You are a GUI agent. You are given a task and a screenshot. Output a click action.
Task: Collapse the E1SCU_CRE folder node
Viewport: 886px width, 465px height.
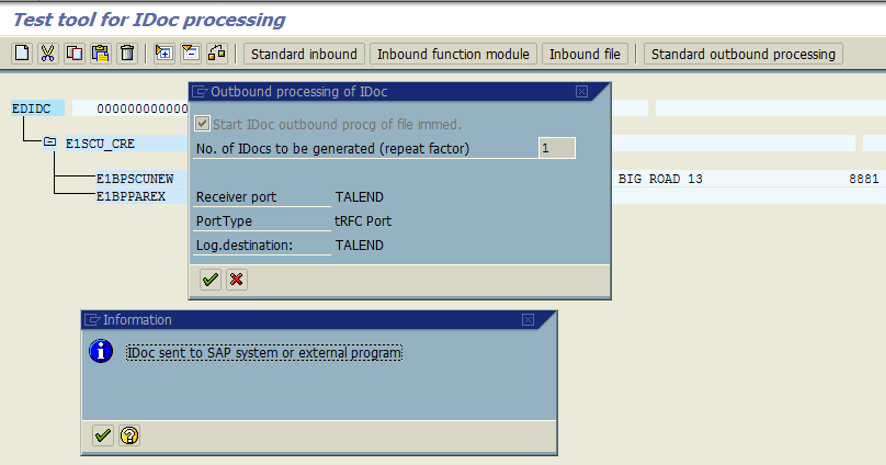point(50,143)
